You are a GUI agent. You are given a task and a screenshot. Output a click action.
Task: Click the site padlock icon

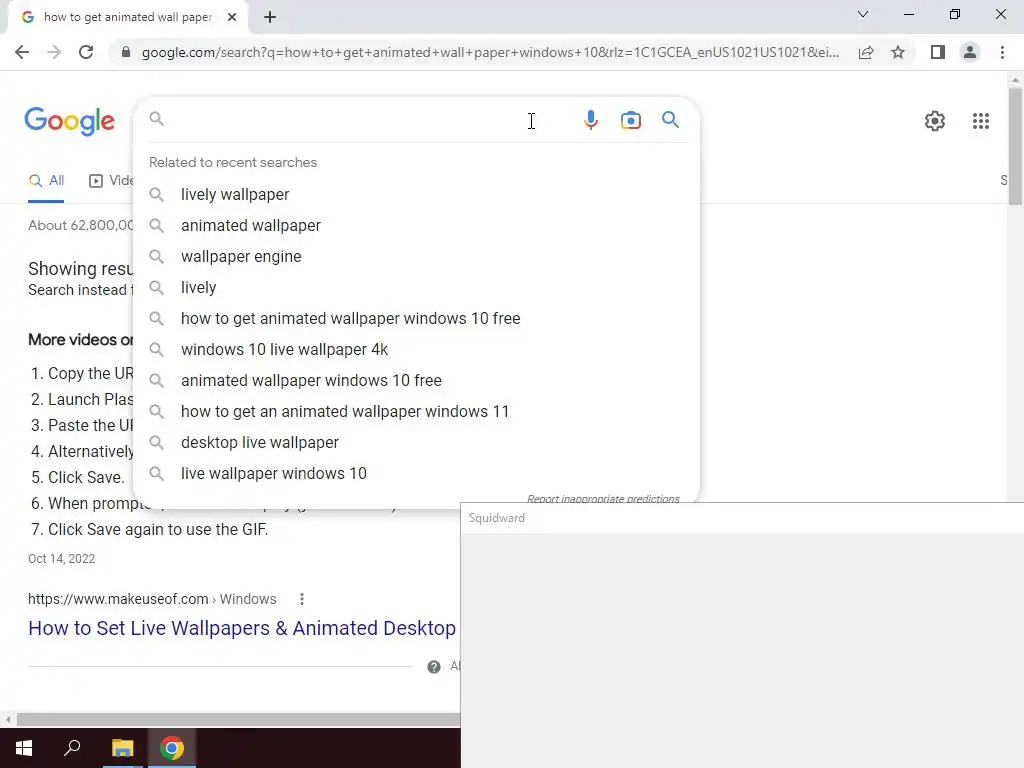(x=125, y=52)
